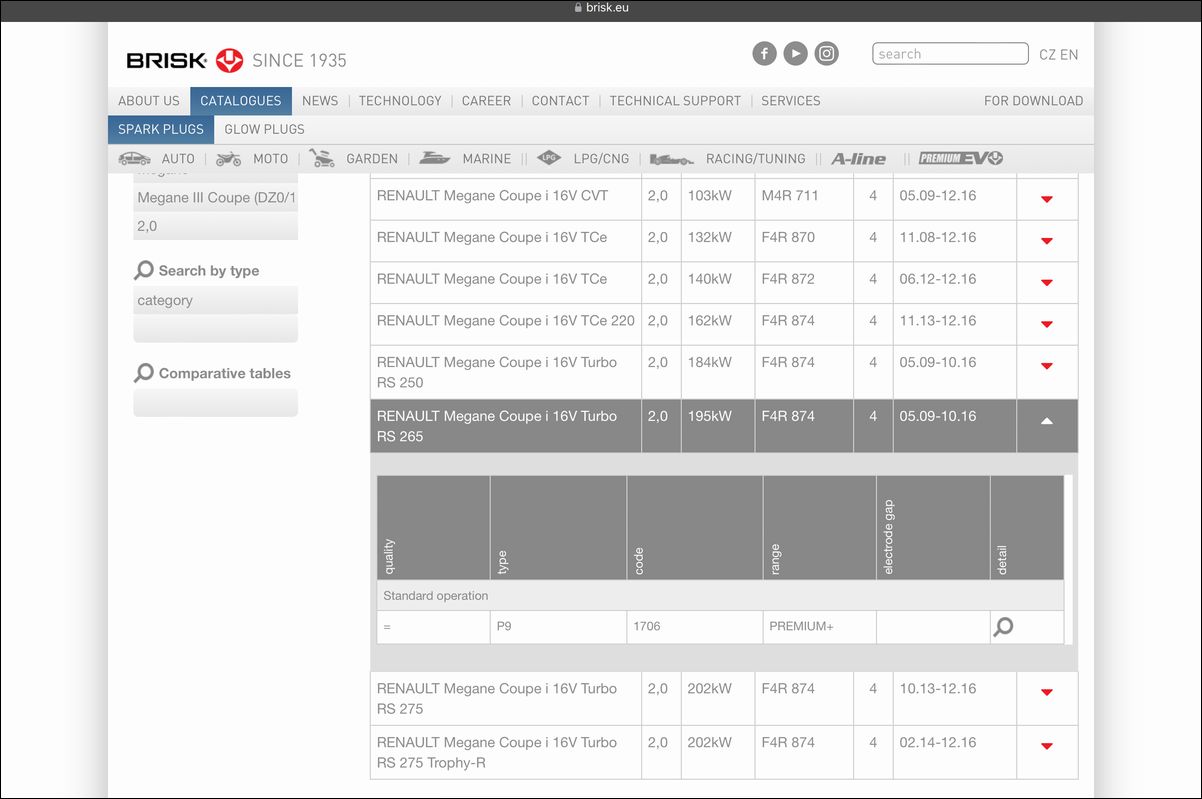The height and width of the screenshot is (799, 1202).
Task: Switch to the SPARK PLUGS tab
Action: [161, 129]
